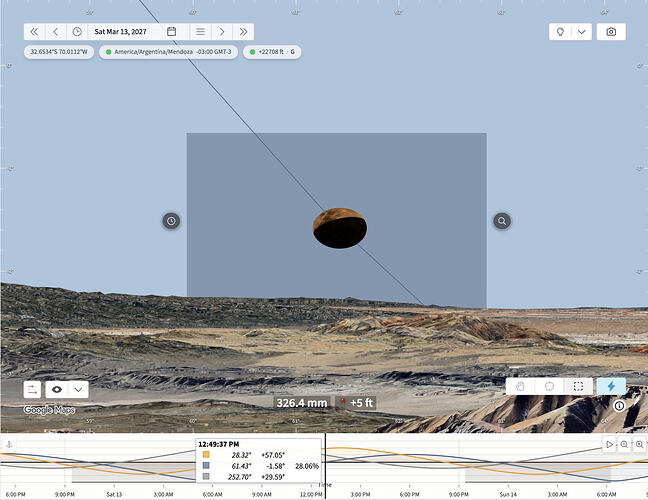The width and height of the screenshot is (648, 500).
Task: Take a screenshot with the camera icon
Action: point(611,32)
